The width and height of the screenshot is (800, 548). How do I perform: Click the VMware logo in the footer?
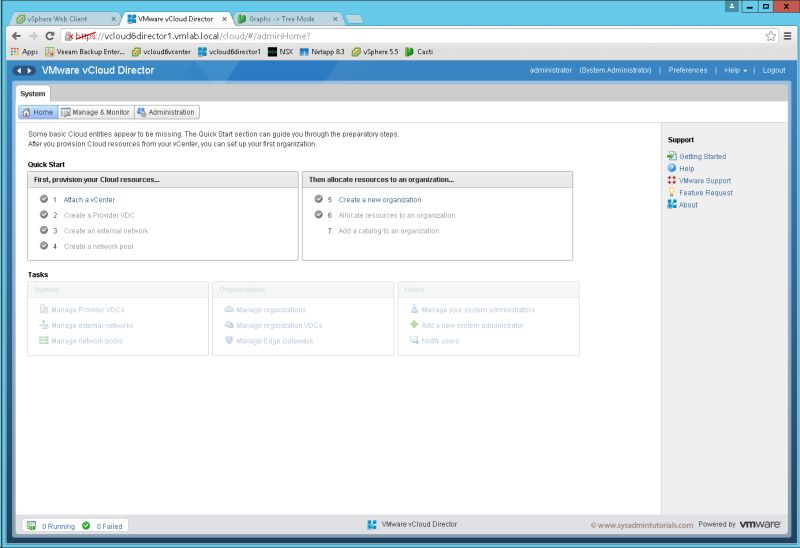(x=760, y=525)
